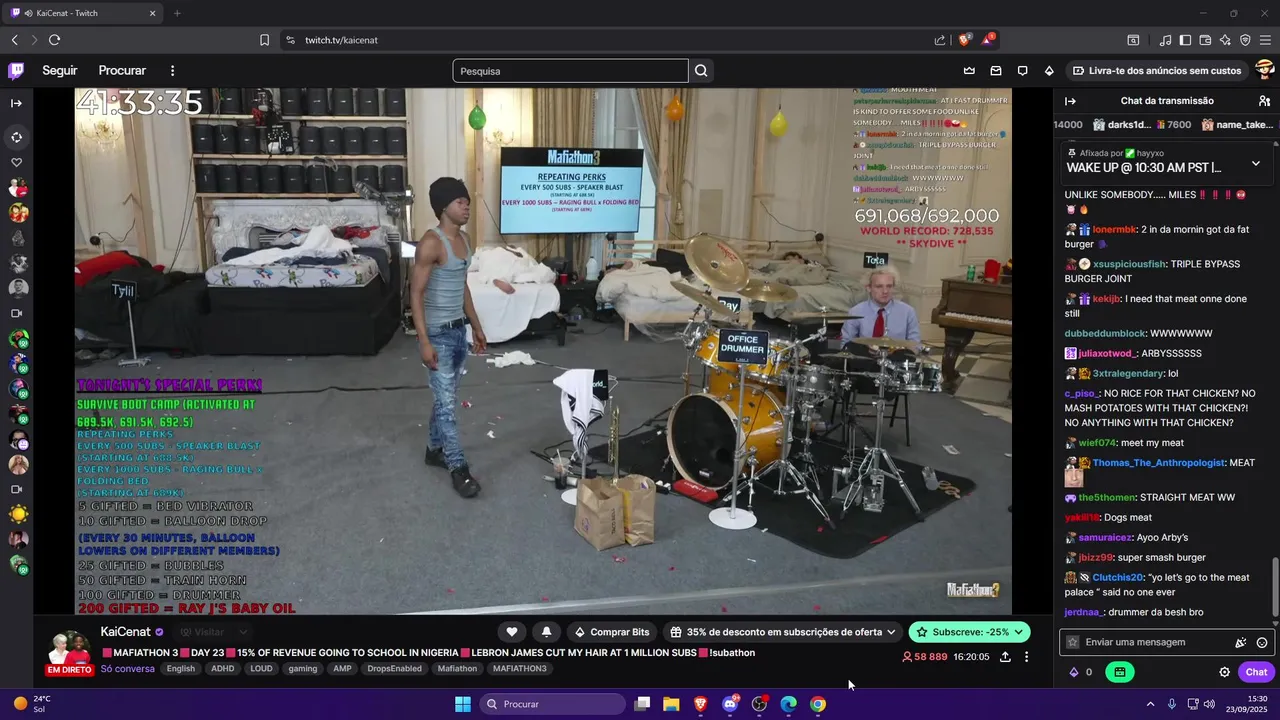Reload the page with refresh icon
Viewport: 1280px width, 720px height.
pos(54,40)
